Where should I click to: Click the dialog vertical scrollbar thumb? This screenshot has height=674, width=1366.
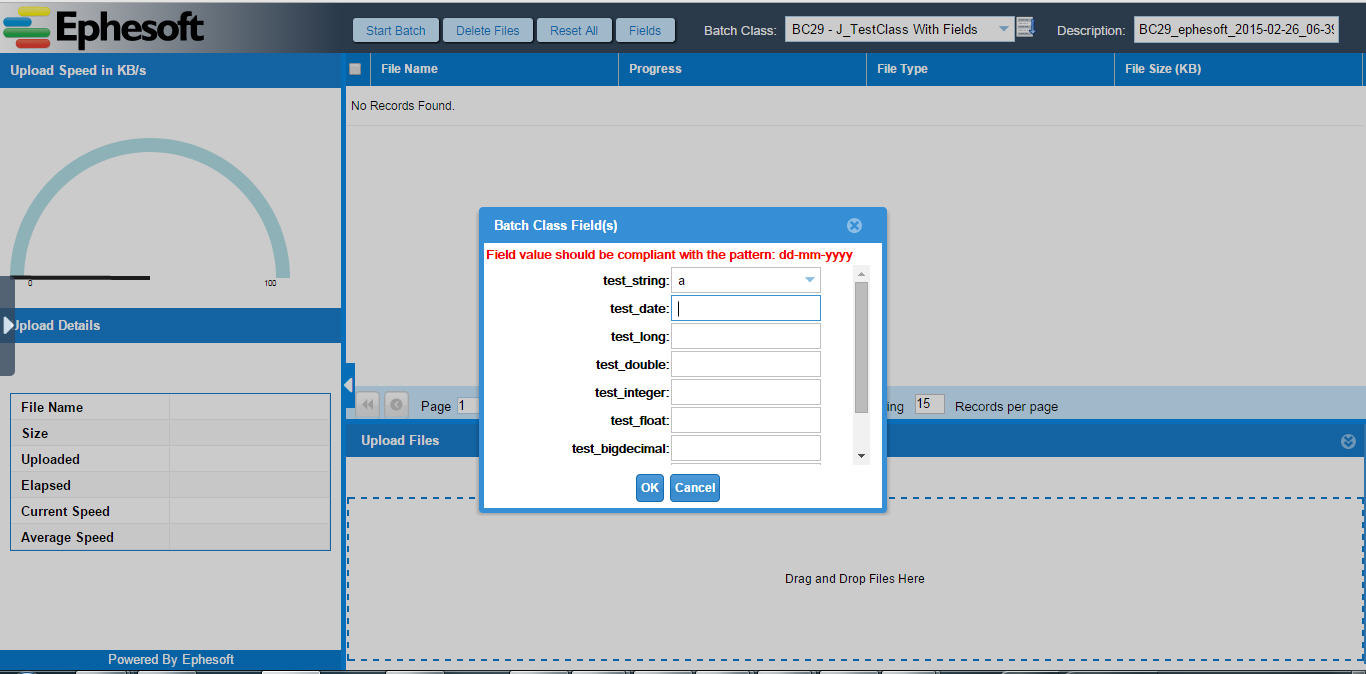coord(861,347)
